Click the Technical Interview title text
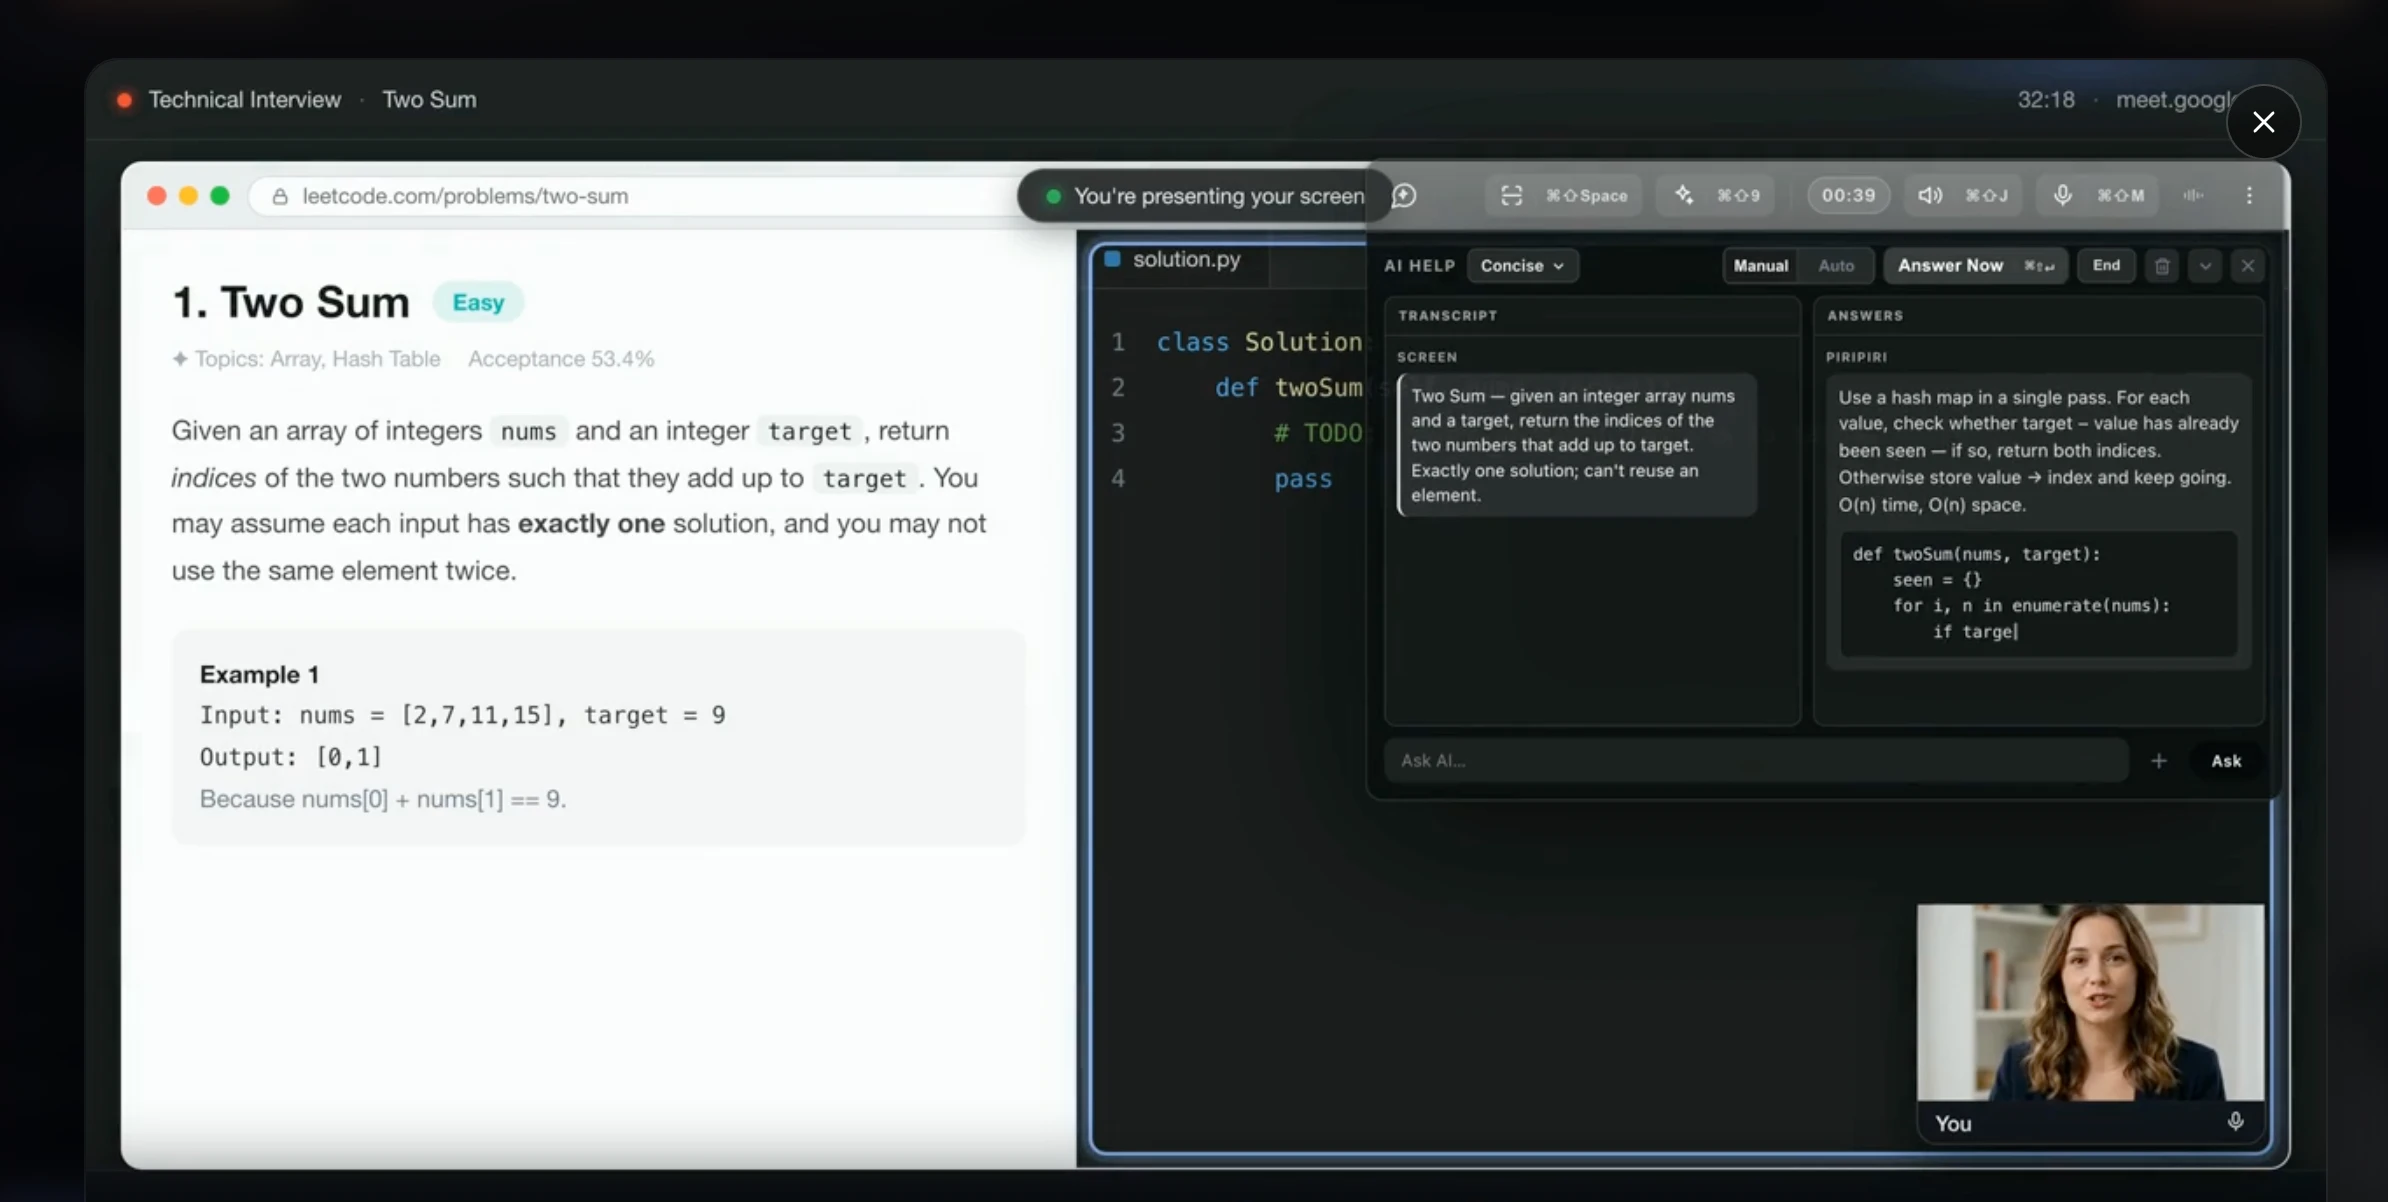This screenshot has height=1202, width=2388. pyautogui.click(x=245, y=100)
